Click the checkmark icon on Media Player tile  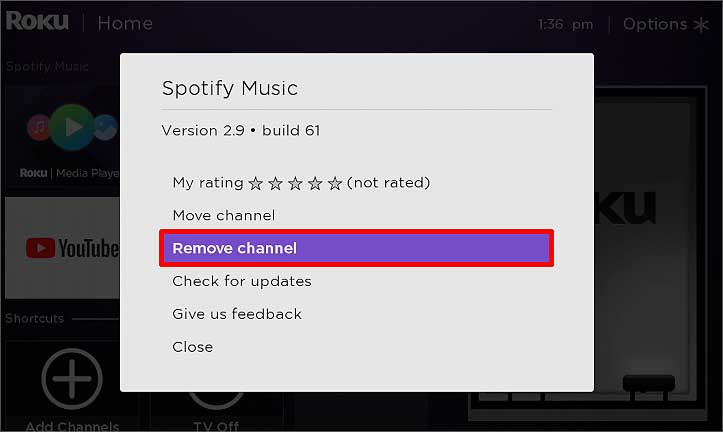click(x=105, y=128)
